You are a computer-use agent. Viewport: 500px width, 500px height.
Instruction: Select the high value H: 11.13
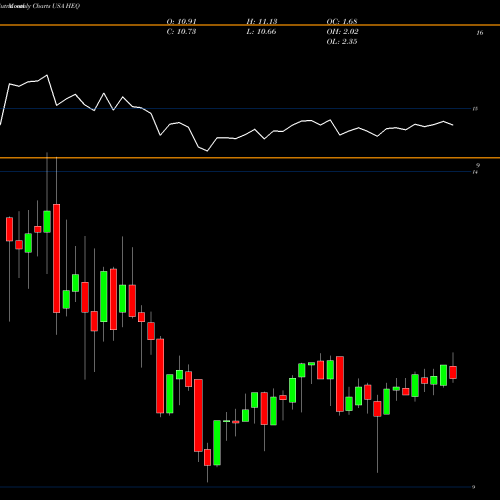(262, 22)
